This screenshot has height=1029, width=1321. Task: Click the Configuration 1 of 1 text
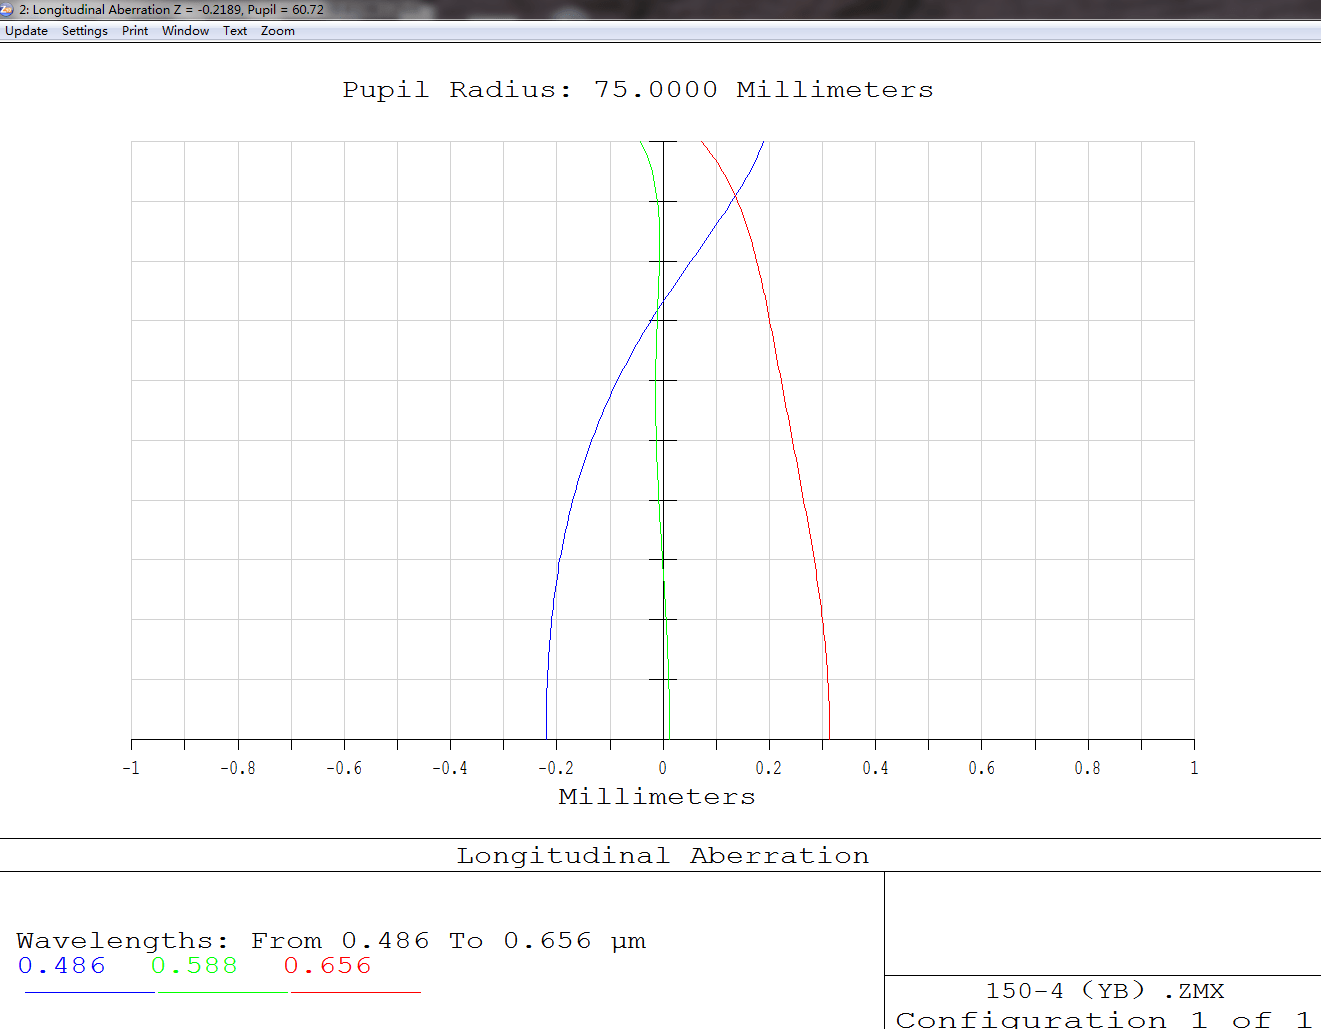click(1103, 1019)
